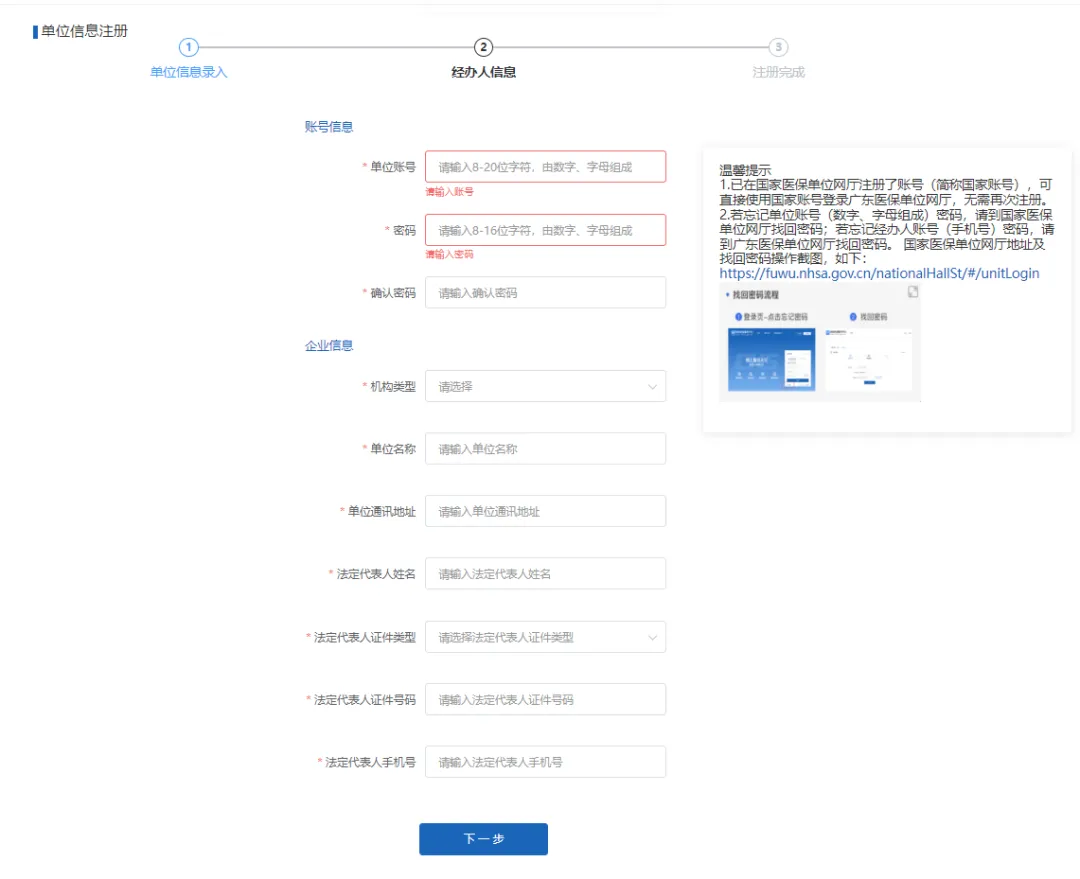Click the 确认密码 input field

pos(545,293)
